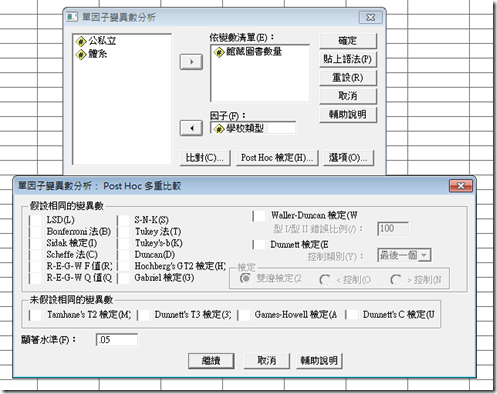Click 取消 in the Post Hoc dialog

[267, 361]
